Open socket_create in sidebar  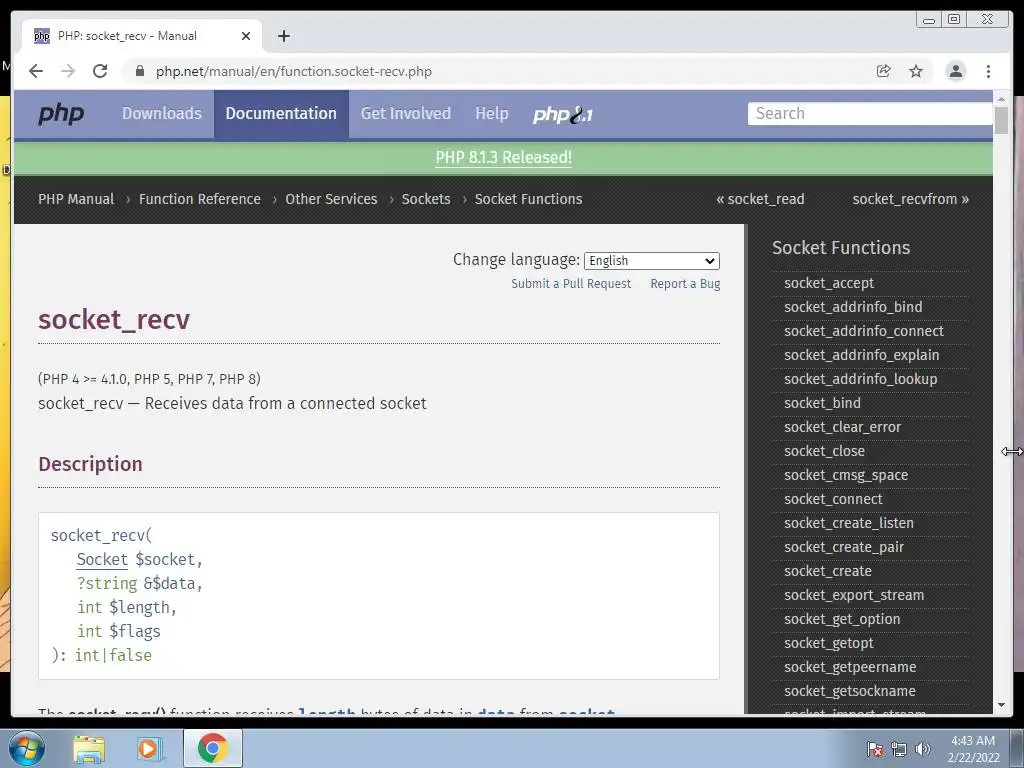tap(827, 571)
